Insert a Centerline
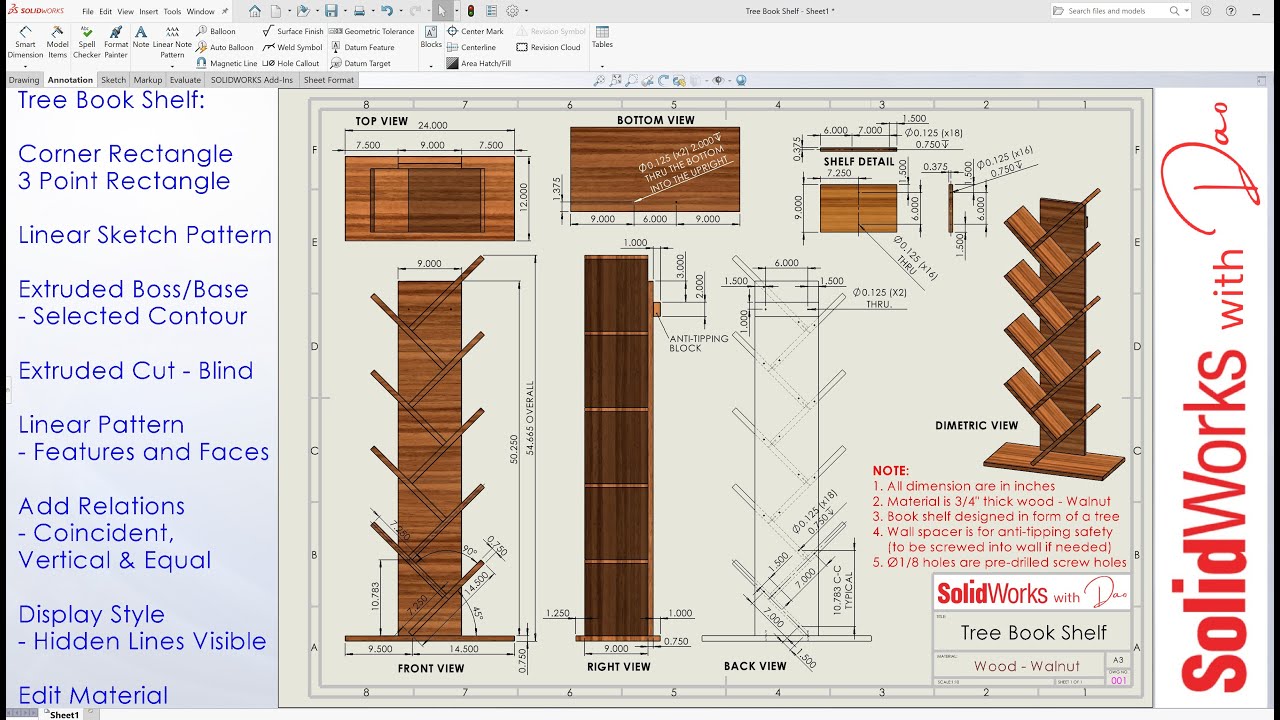This screenshot has width=1280, height=720. coord(472,47)
